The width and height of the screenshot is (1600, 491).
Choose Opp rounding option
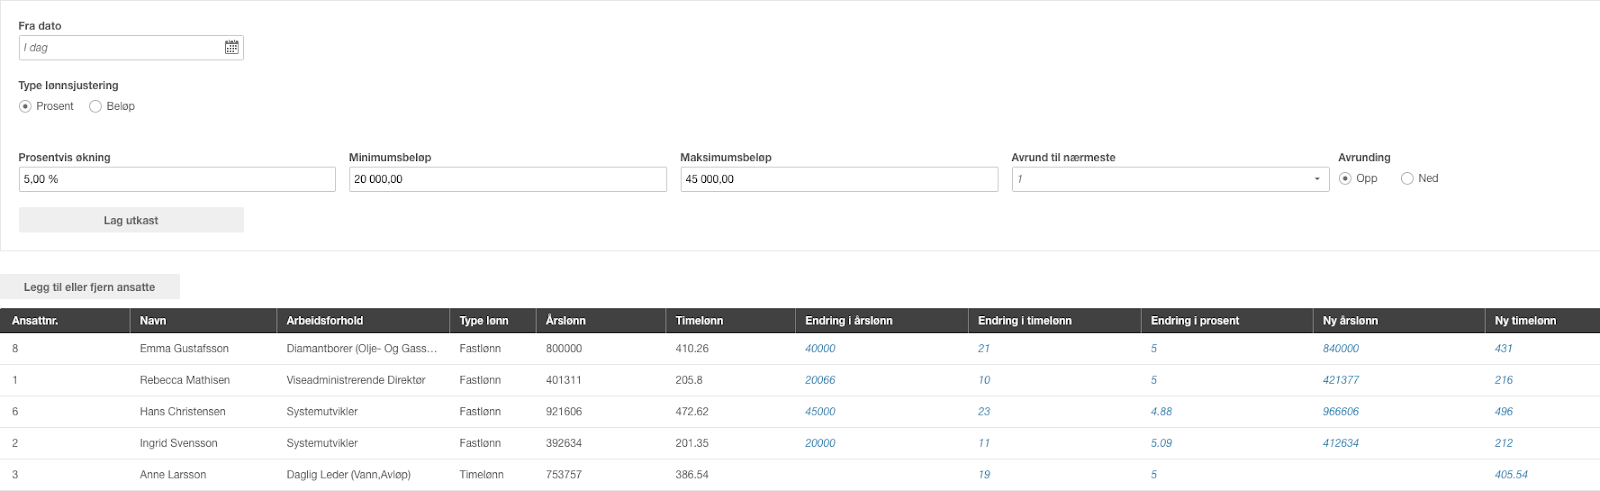(x=1345, y=178)
